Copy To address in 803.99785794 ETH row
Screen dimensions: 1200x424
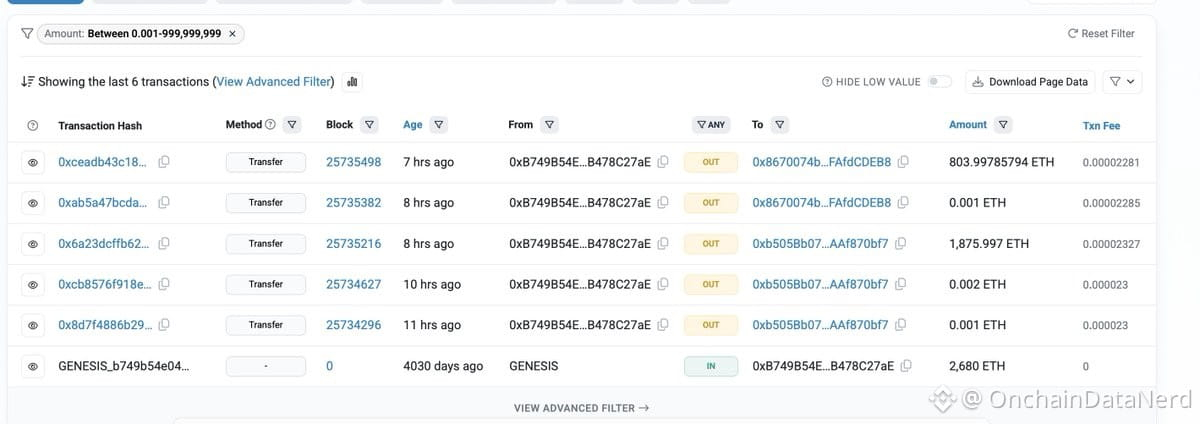point(903,162)
